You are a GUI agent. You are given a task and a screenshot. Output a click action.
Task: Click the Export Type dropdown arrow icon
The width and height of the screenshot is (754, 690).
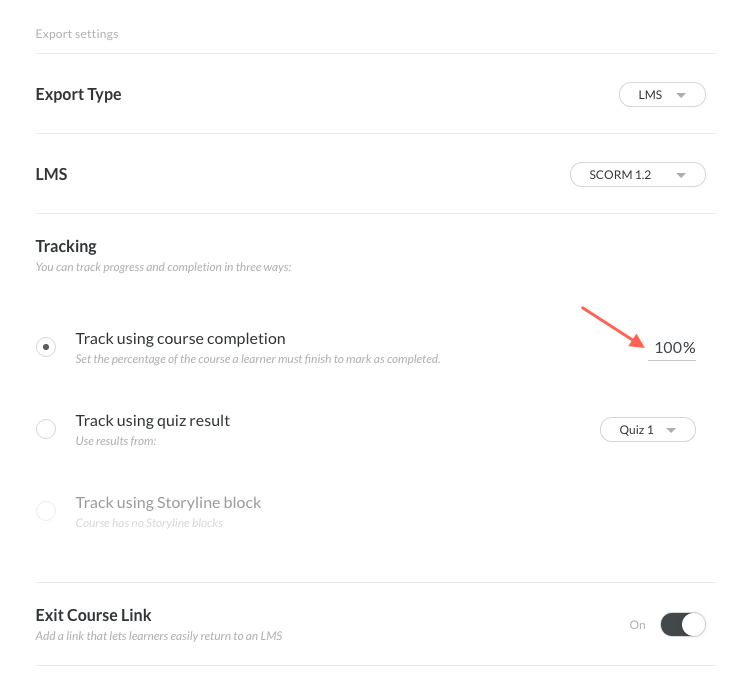tap(681, 95)
